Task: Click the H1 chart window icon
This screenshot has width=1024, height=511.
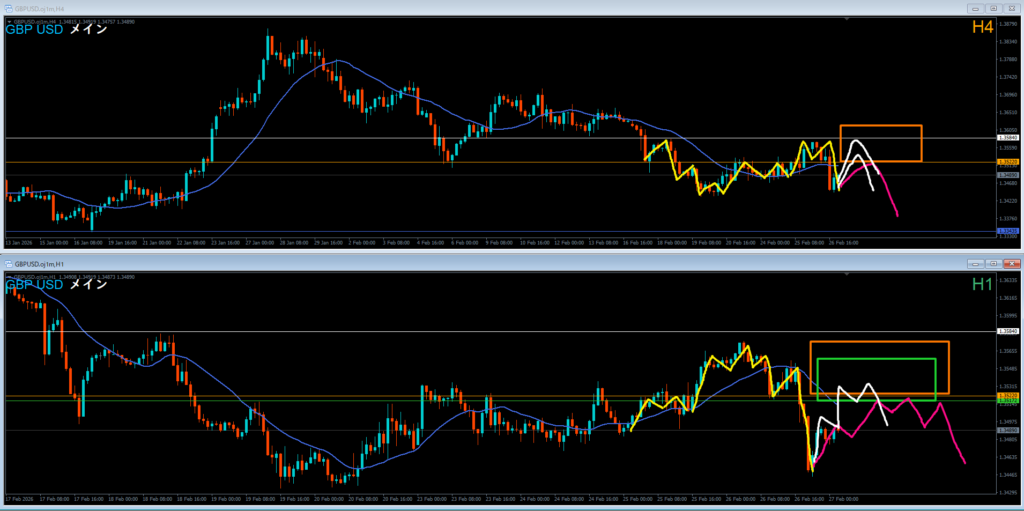Action: (9, 263)
